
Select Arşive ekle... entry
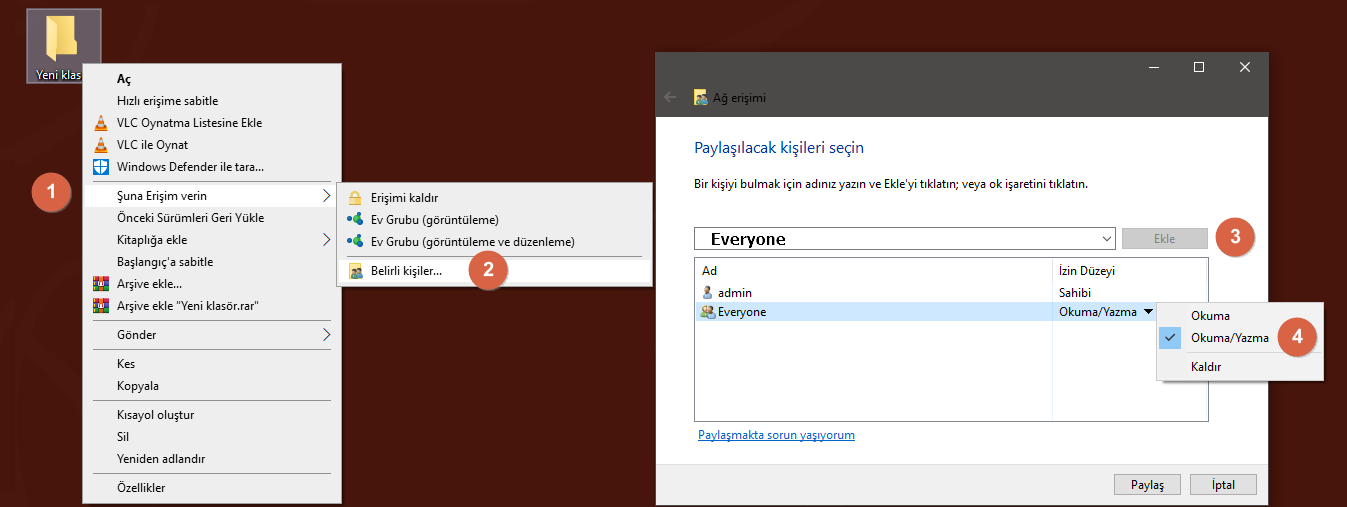coord(213,284)
